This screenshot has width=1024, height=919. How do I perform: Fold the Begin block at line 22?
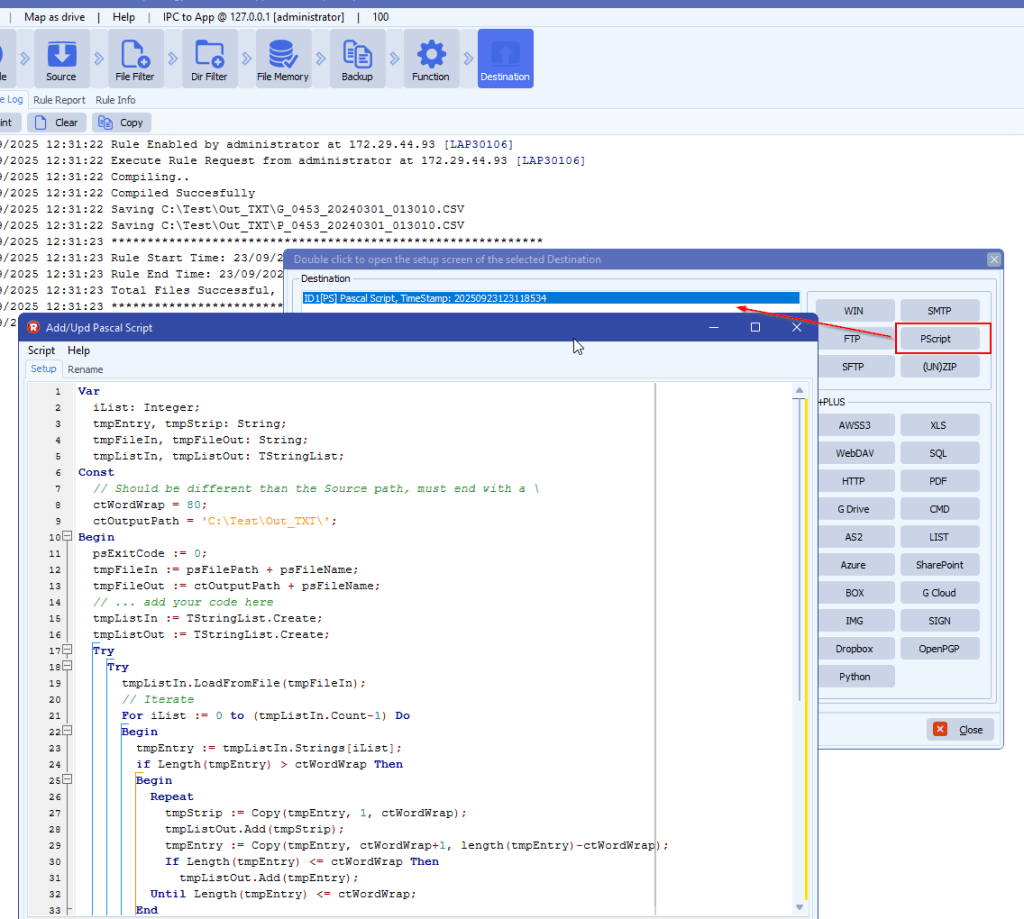click(x=68, y=732)
